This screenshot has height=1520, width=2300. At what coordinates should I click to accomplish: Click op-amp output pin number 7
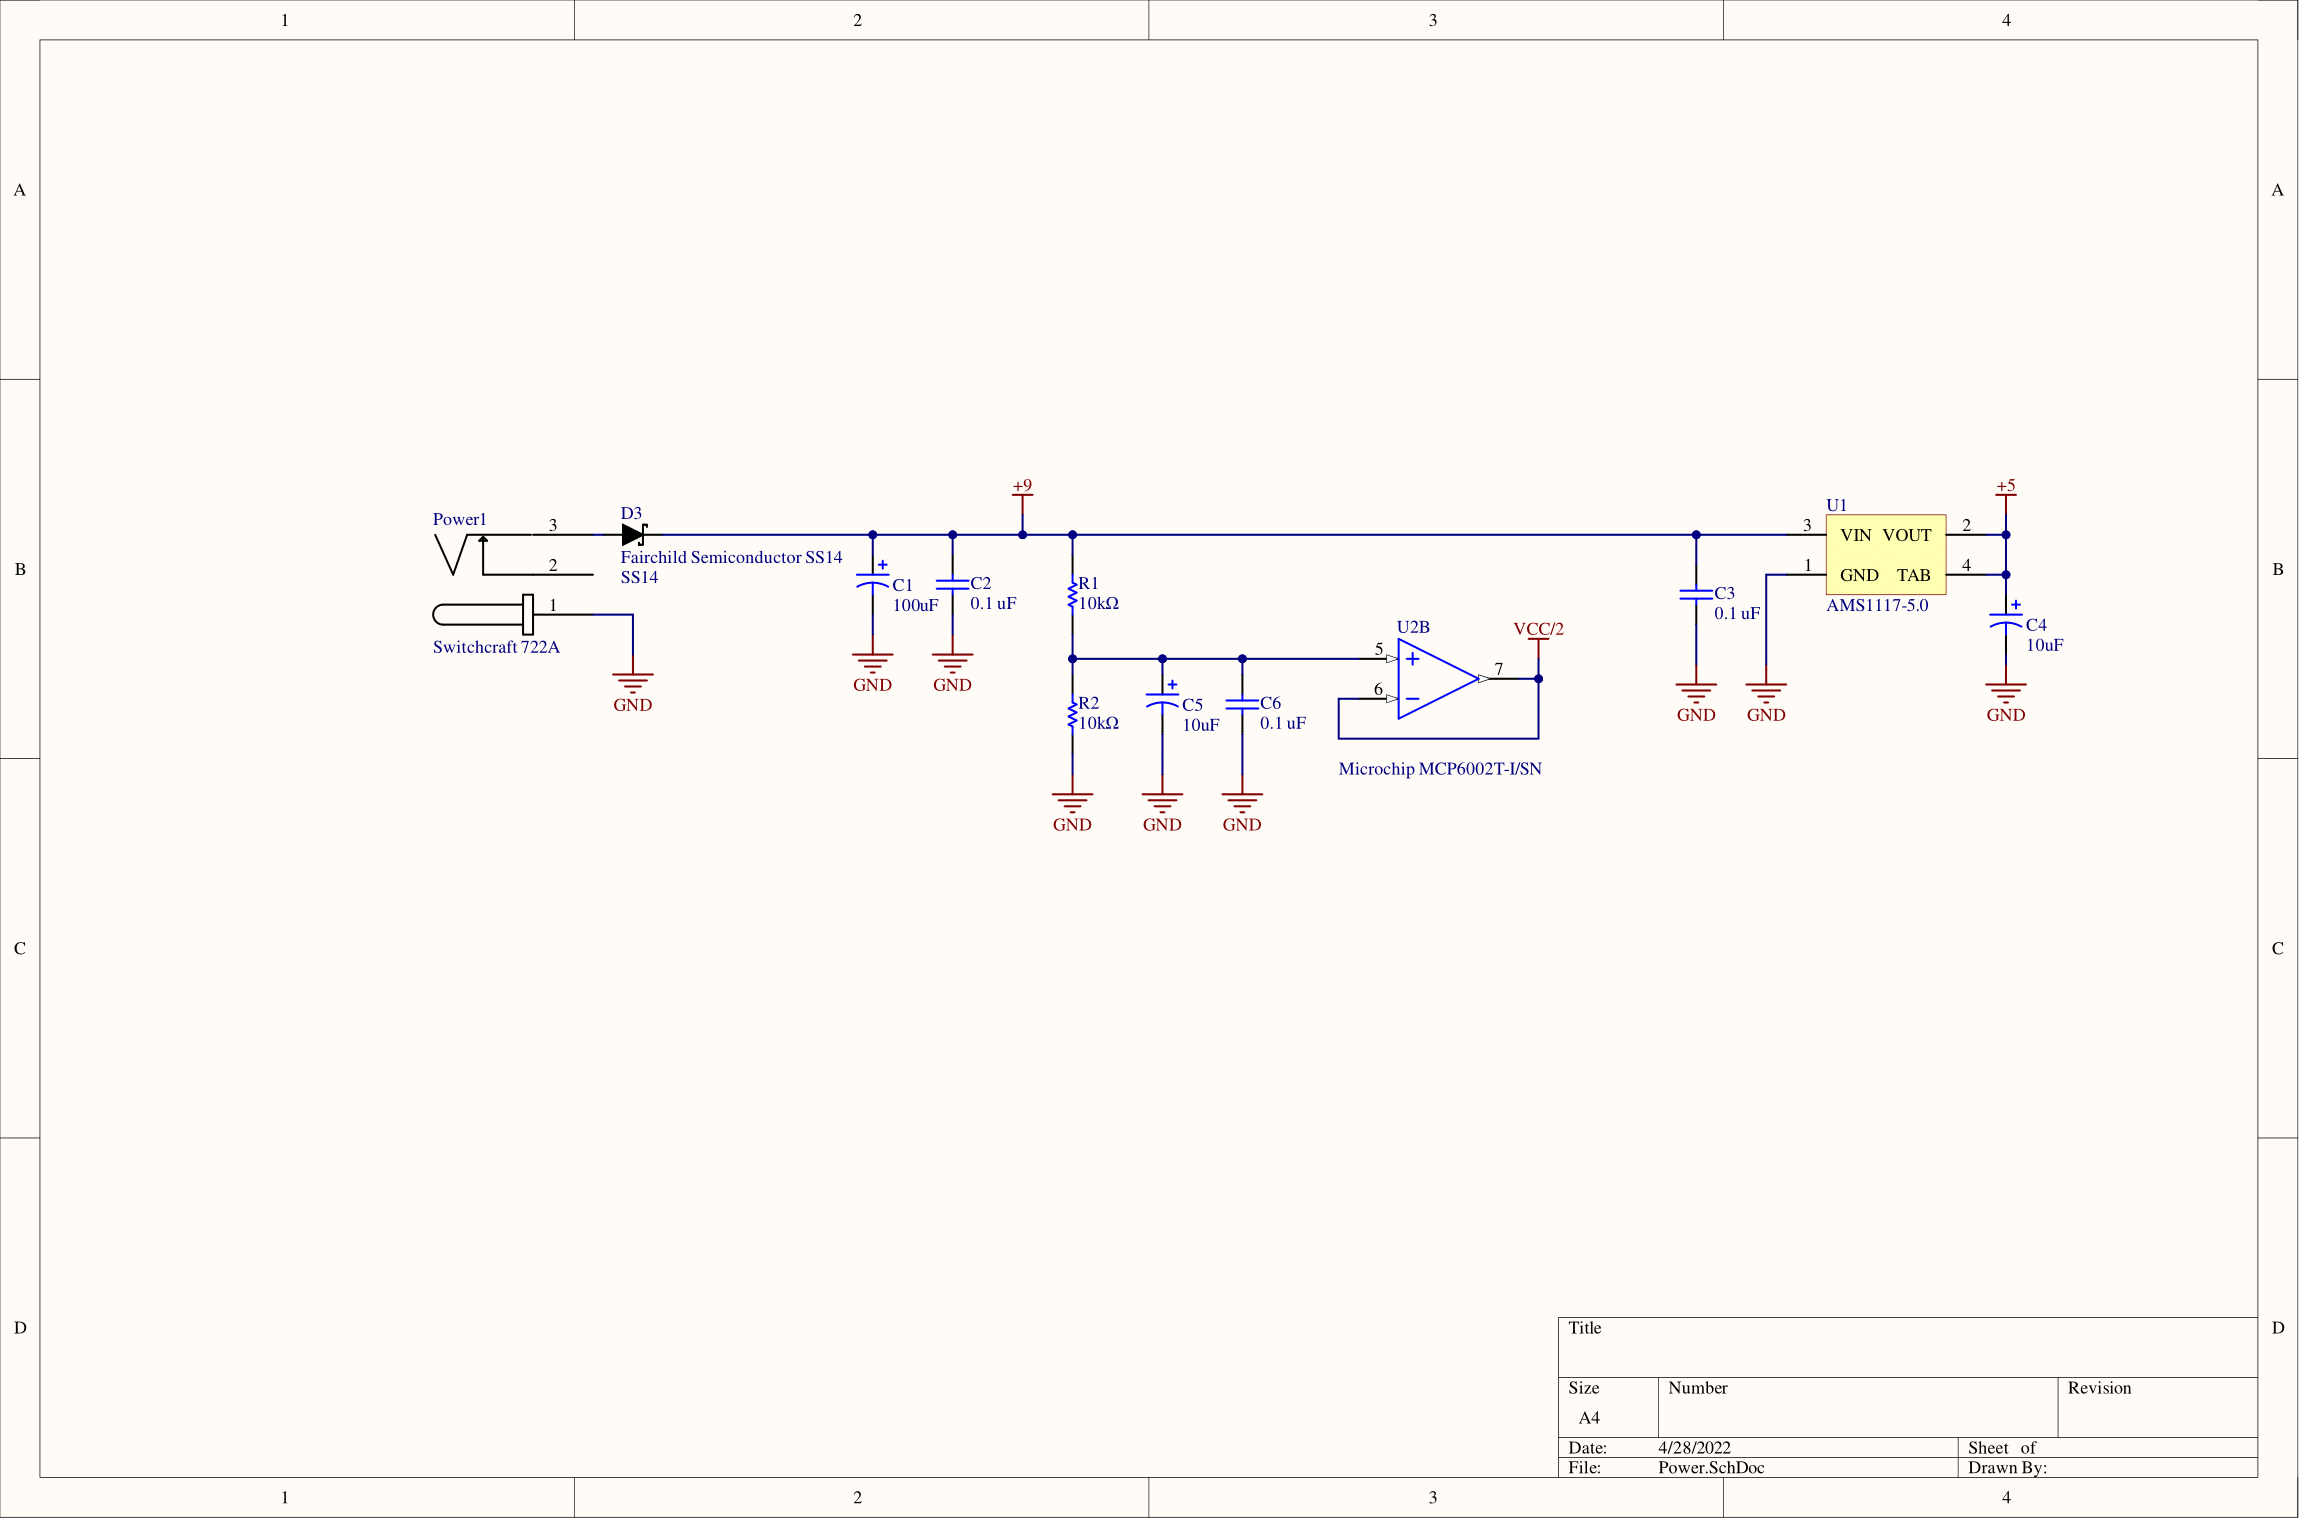(x=1498, y=670)
